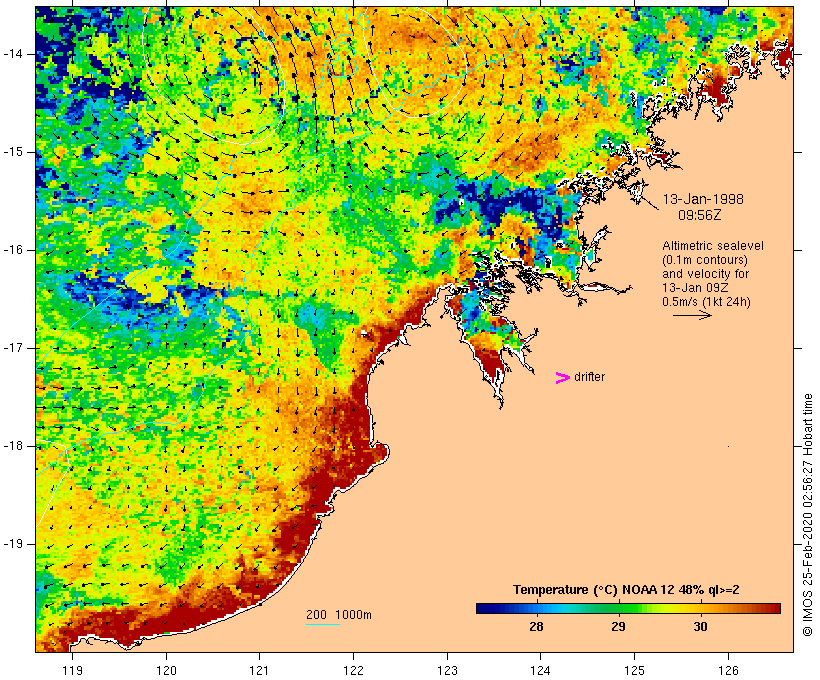
Task: Click the velocity scale reference arrow
Action: point(692,315)
